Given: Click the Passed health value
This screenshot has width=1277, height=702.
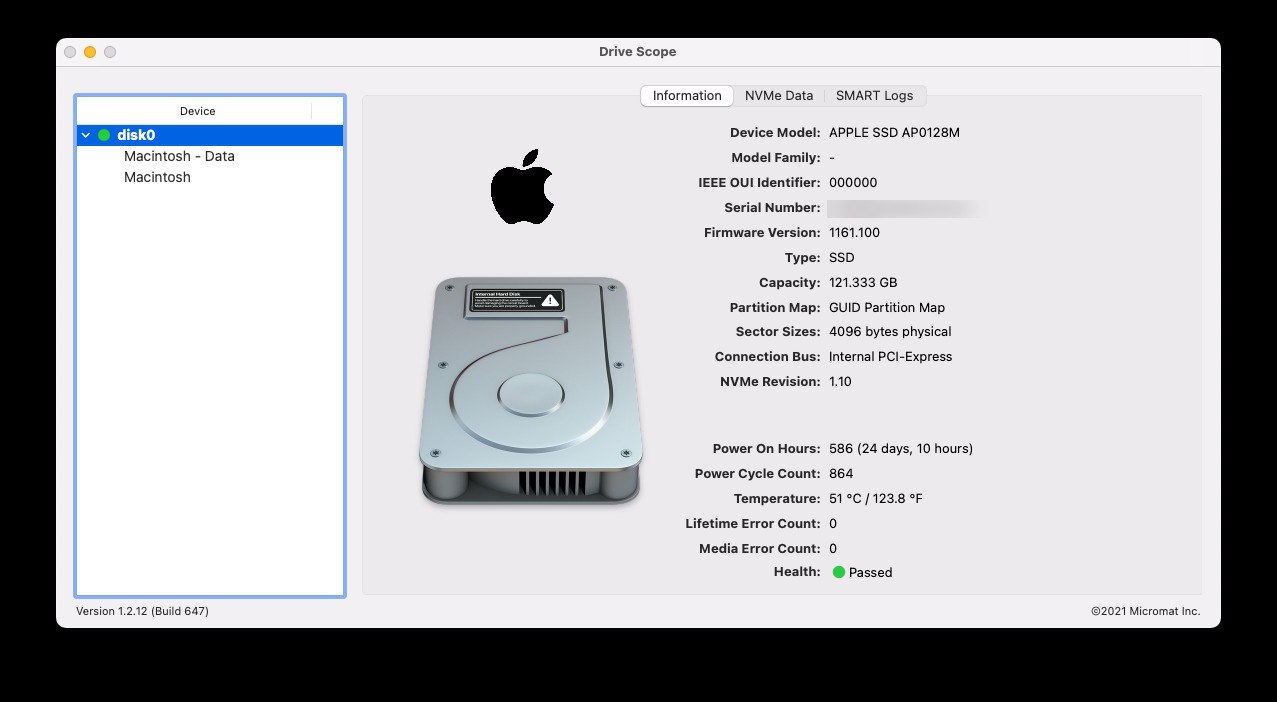Looking at the screenshot, I should point(870,573).
